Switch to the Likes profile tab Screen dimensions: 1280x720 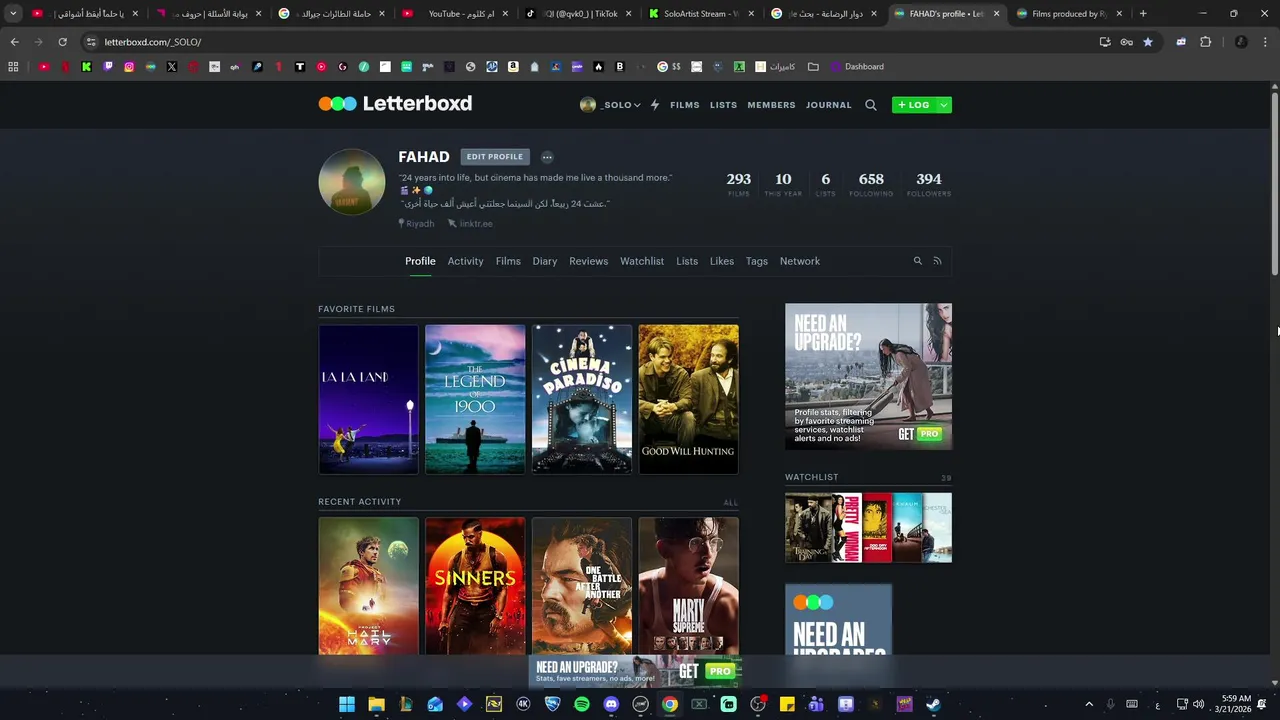click(722, 261)
